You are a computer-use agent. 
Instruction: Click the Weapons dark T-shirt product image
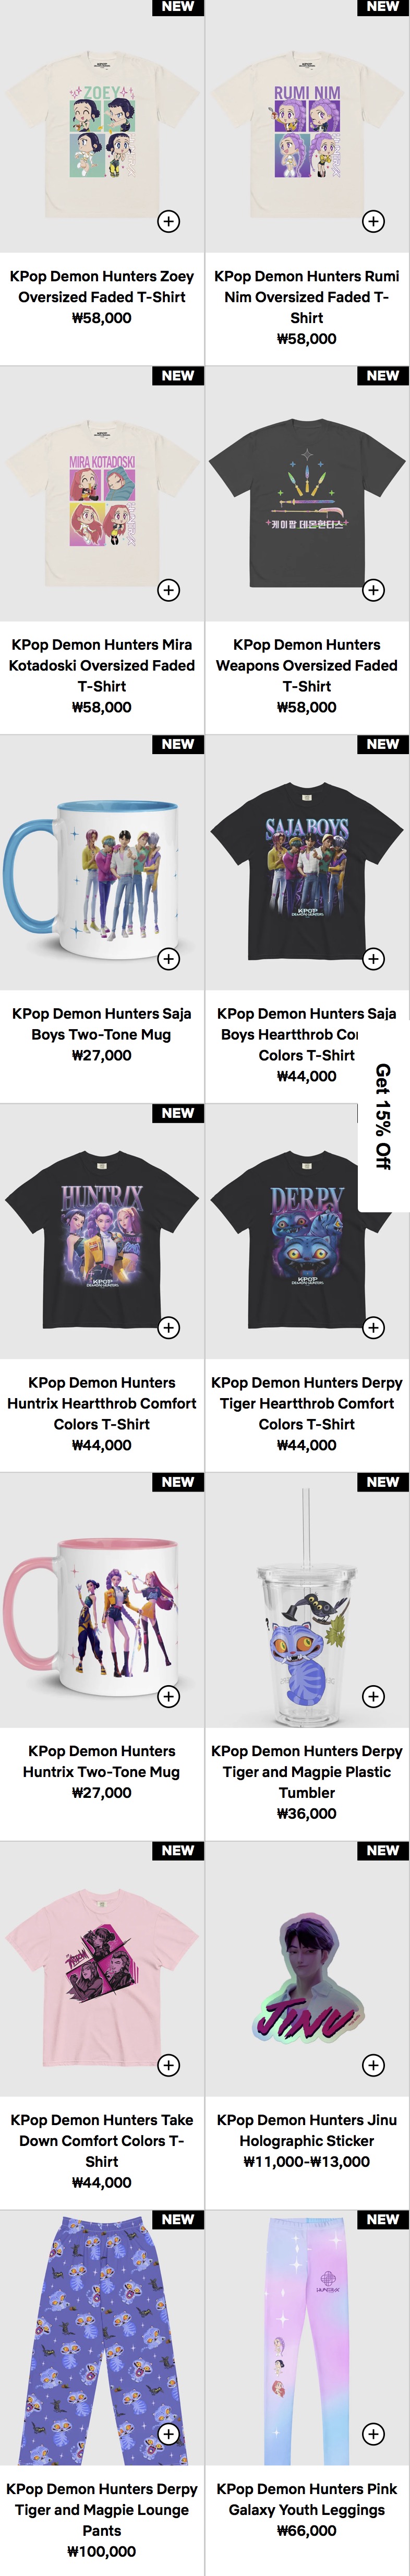pyautogui.click(x=307, y=494)
